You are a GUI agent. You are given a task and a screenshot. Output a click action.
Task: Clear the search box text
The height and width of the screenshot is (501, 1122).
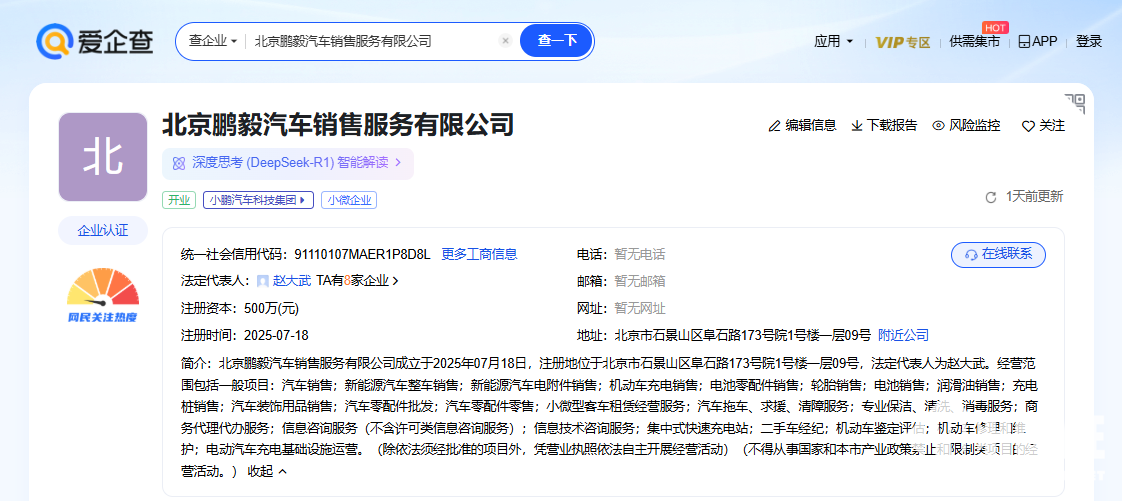coord(505,41)
